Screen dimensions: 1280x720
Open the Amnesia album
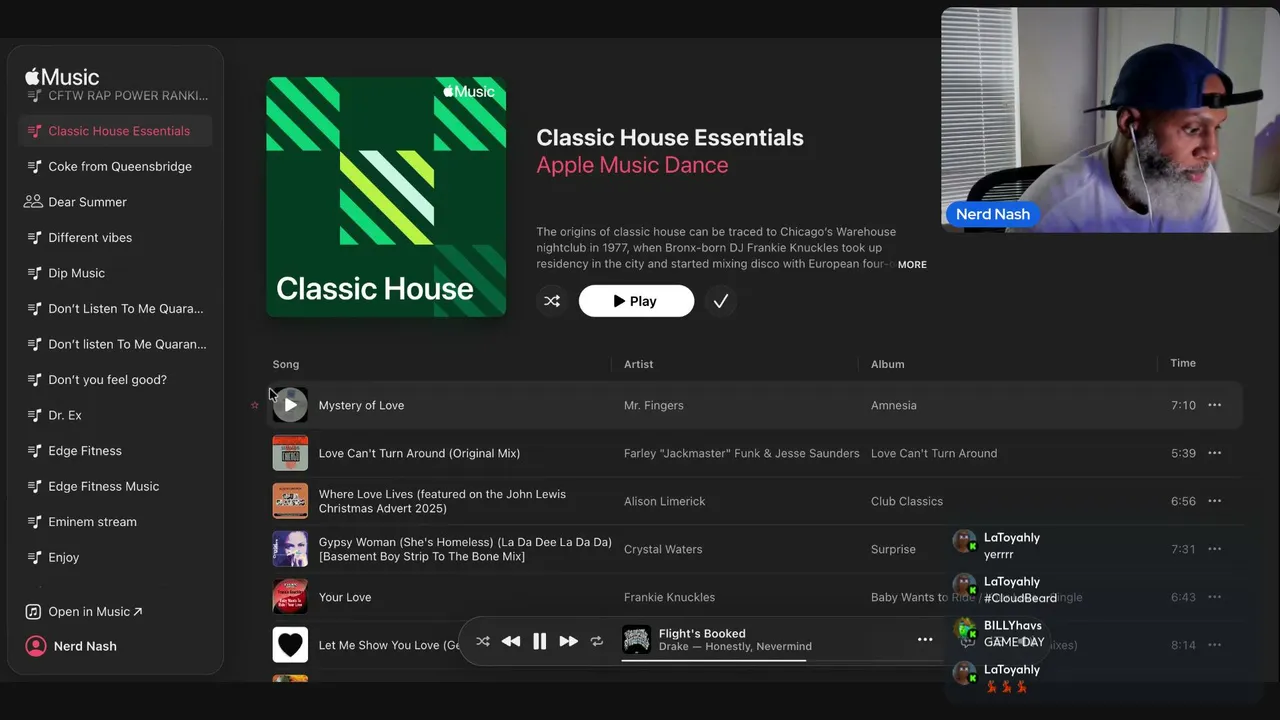[x=894, y=405]
